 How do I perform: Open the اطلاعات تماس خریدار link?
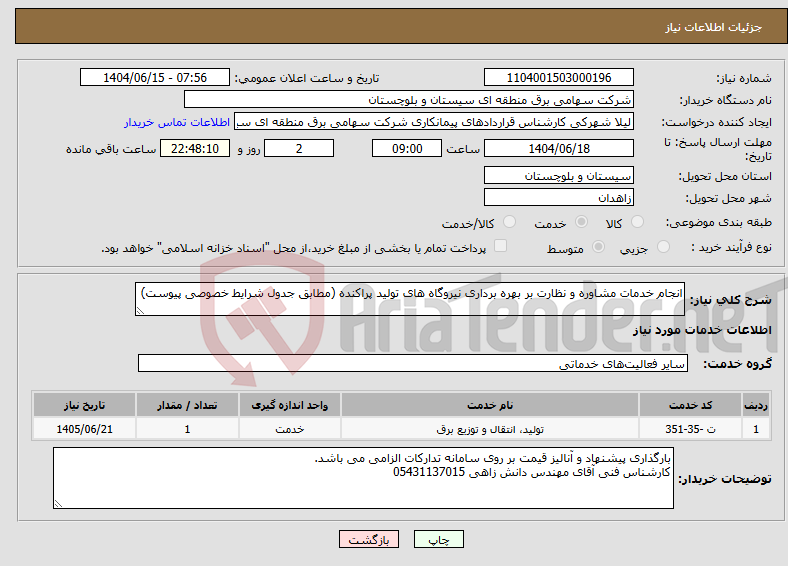pos(177,122)
